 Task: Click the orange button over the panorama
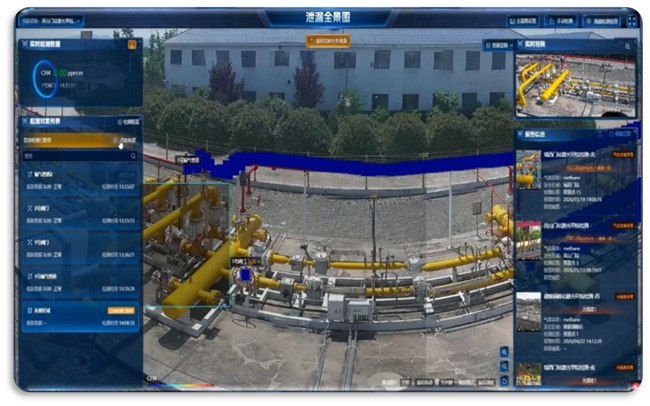328,41
